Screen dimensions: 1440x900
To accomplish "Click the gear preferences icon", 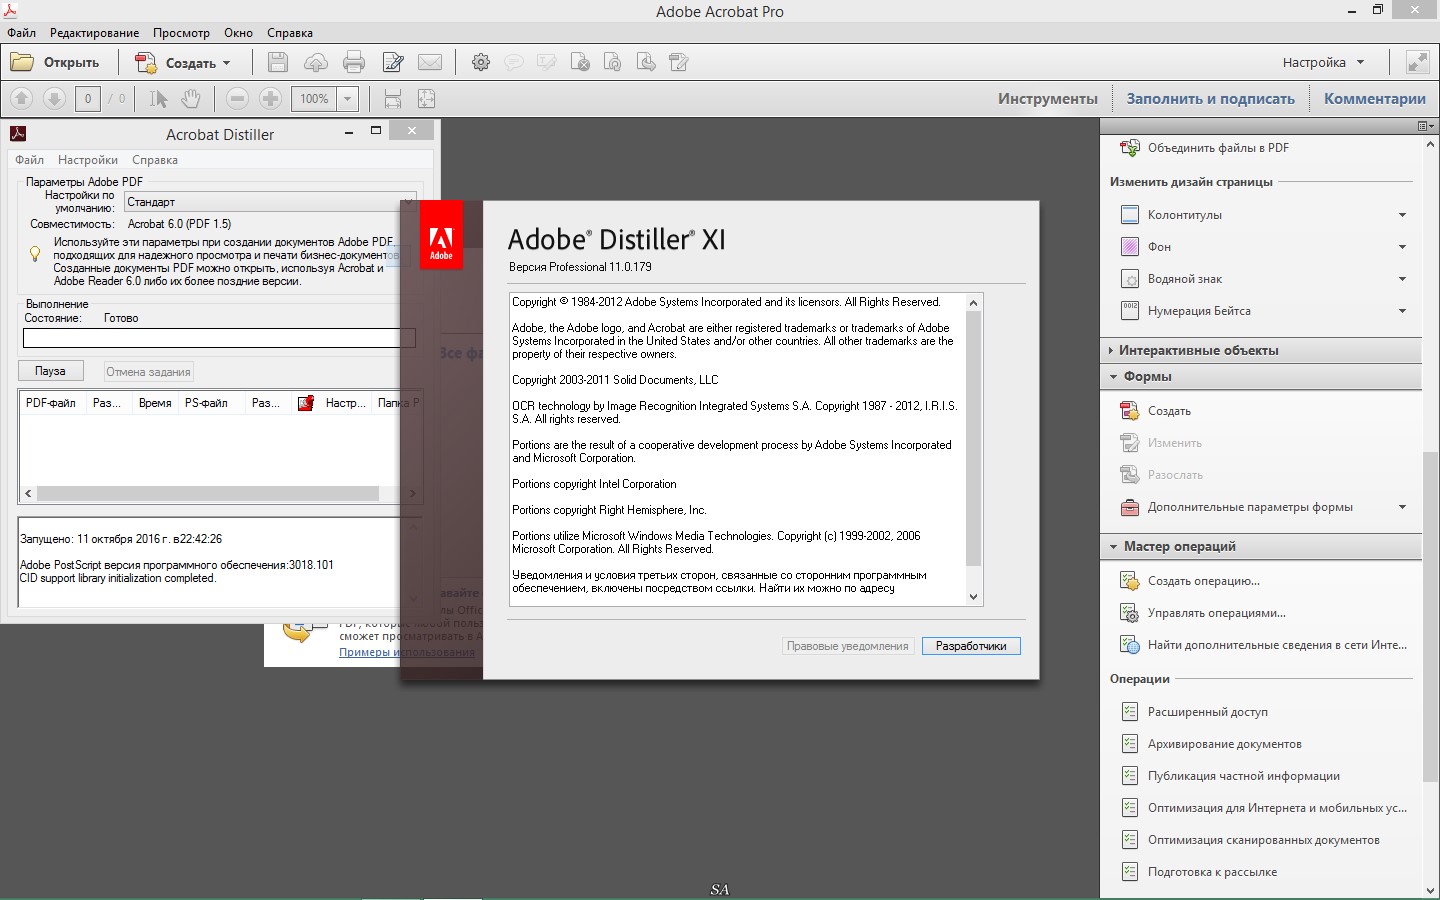I will 481,62.
